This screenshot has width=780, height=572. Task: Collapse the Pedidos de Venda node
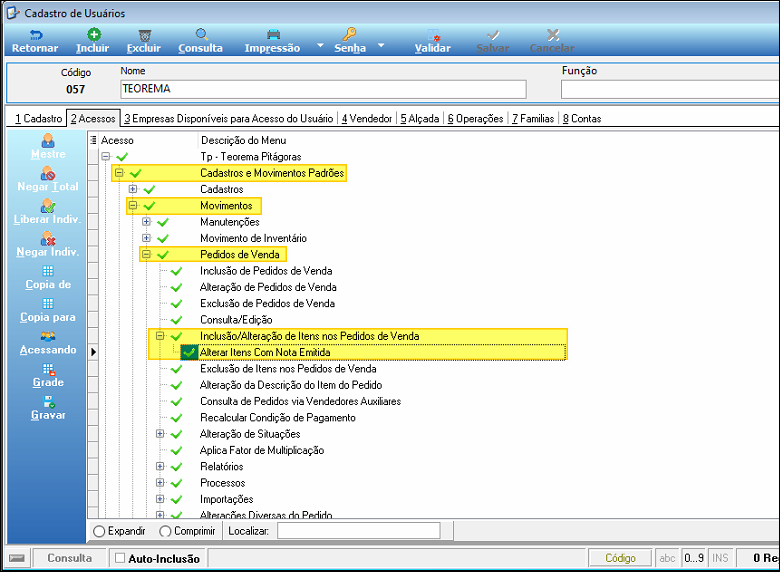pos(146,255)
